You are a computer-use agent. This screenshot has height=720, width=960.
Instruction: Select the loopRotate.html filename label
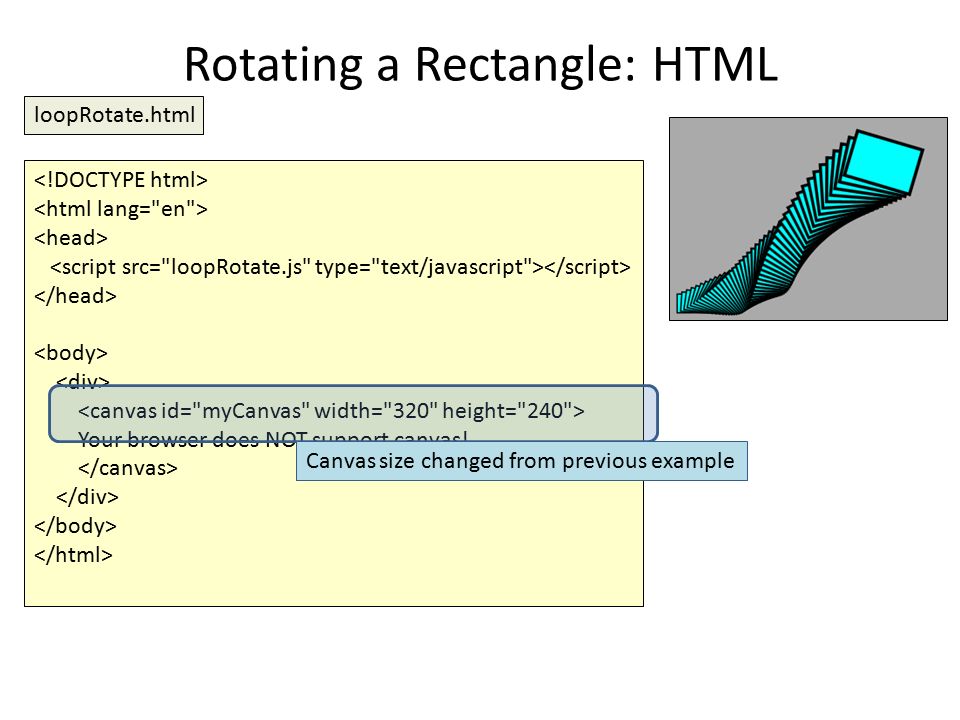114,115
